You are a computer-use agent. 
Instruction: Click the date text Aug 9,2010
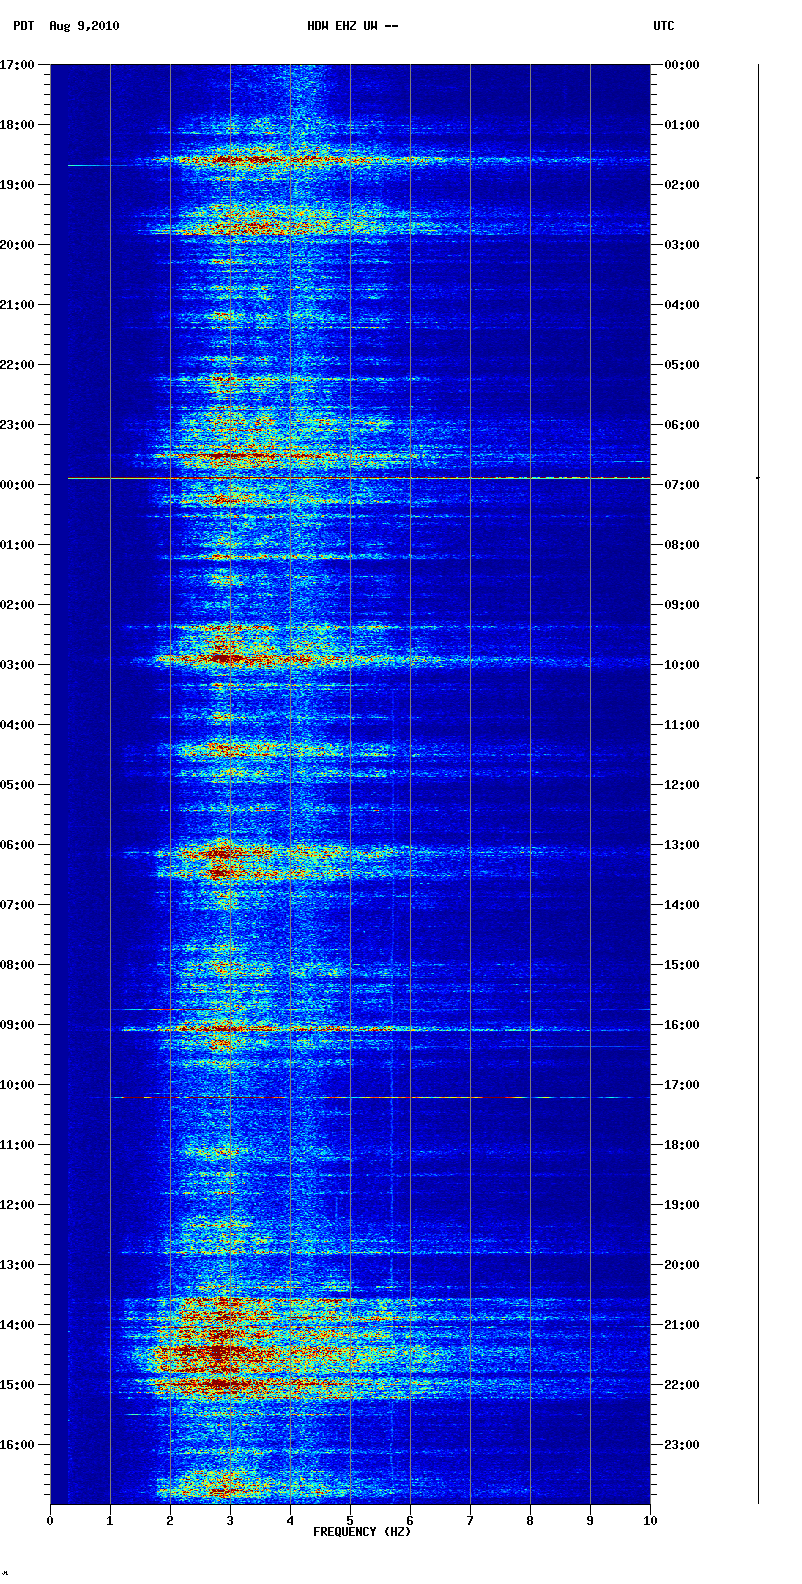(84, 26)
